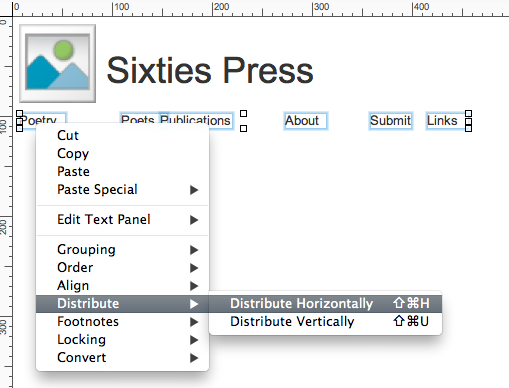The image size is (509, 388).
Task: Click the image placeholder icon
Action: (58, 63)
